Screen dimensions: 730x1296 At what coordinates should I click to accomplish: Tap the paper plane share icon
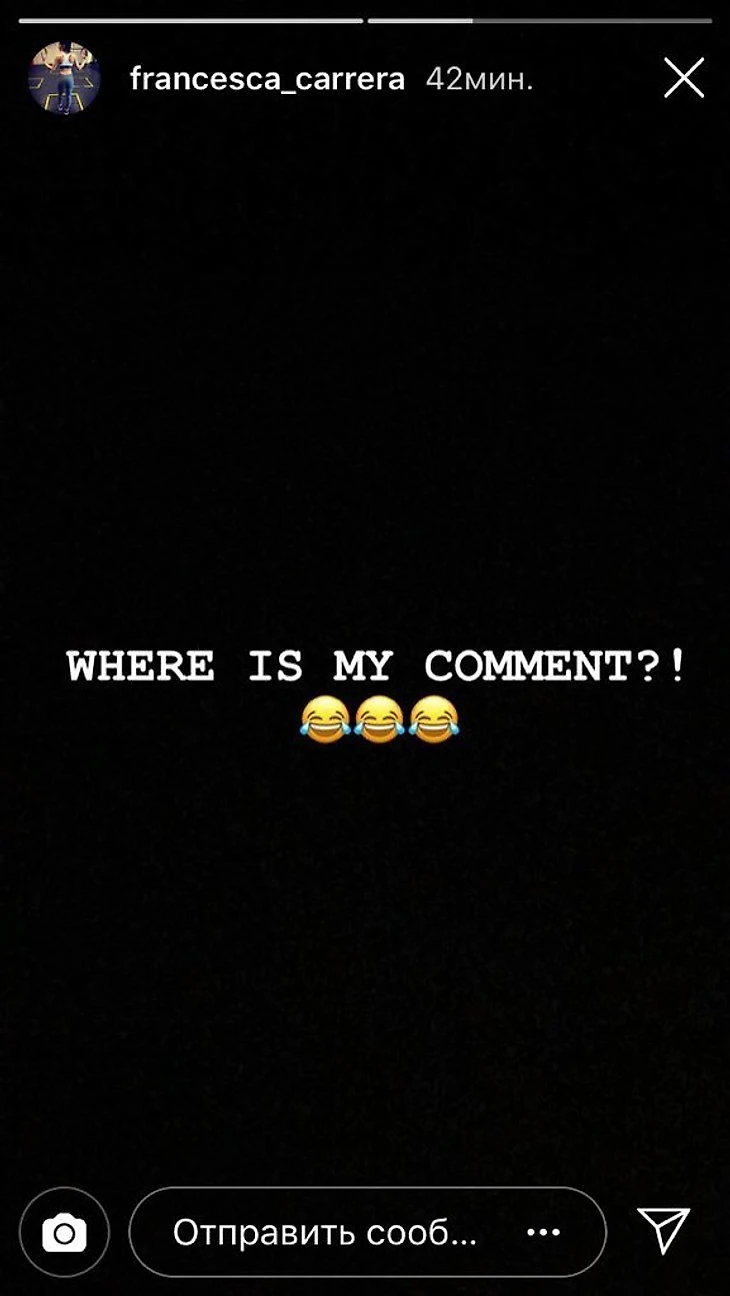point(664,1229)
